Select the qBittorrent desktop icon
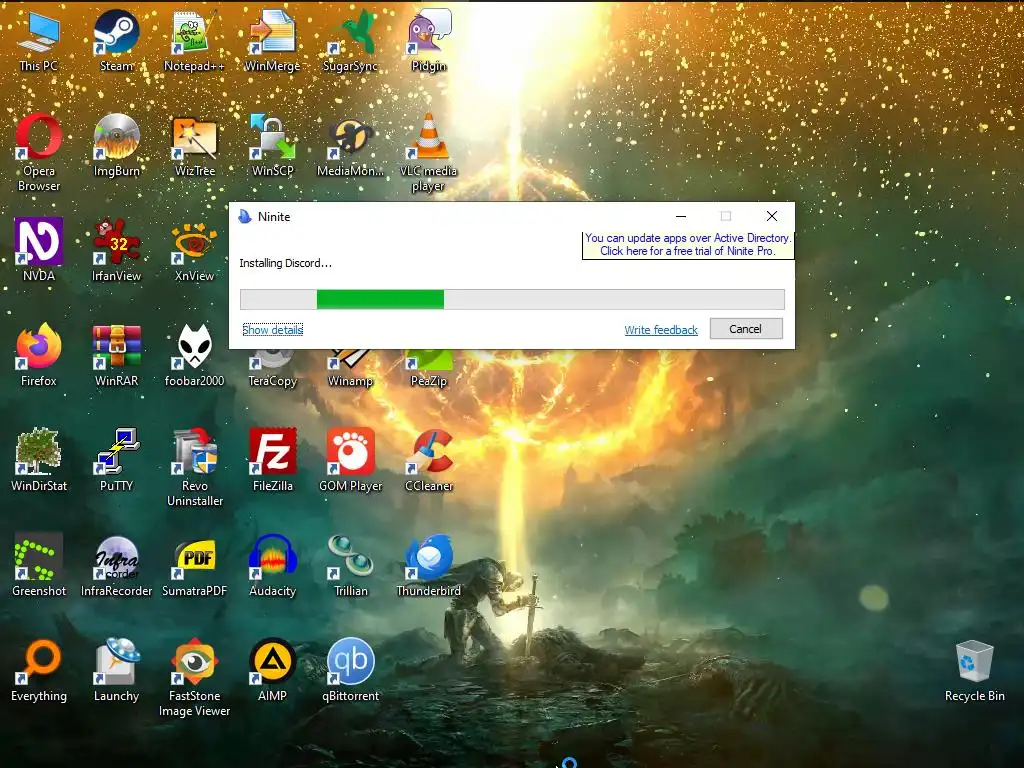The height and width of the screenshot is (768, 1024). pyautogui.click(x=350, y=670)
